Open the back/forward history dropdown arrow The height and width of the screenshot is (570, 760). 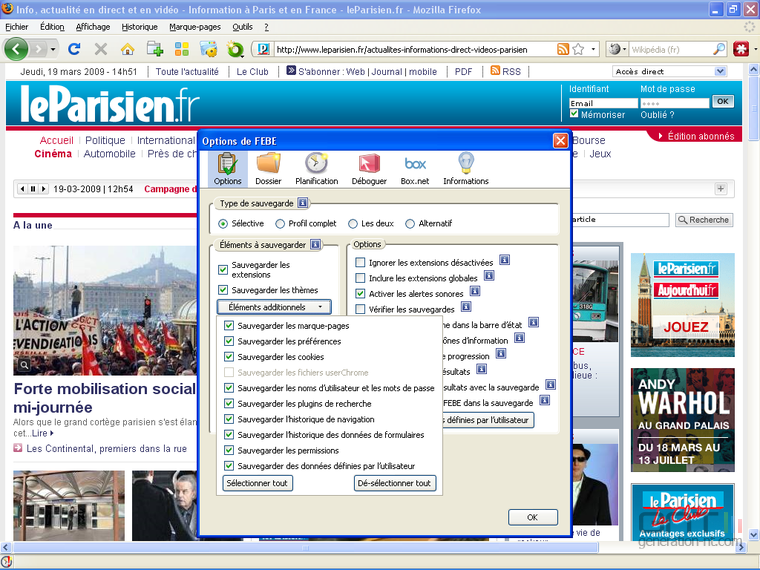53,49
